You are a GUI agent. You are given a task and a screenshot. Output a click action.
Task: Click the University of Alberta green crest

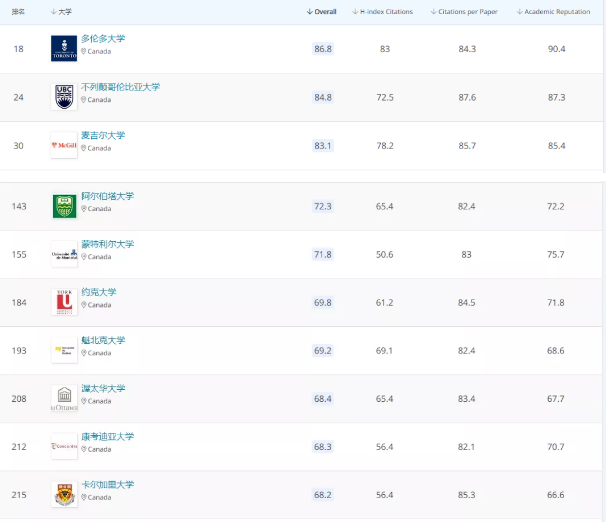[64, 206]
